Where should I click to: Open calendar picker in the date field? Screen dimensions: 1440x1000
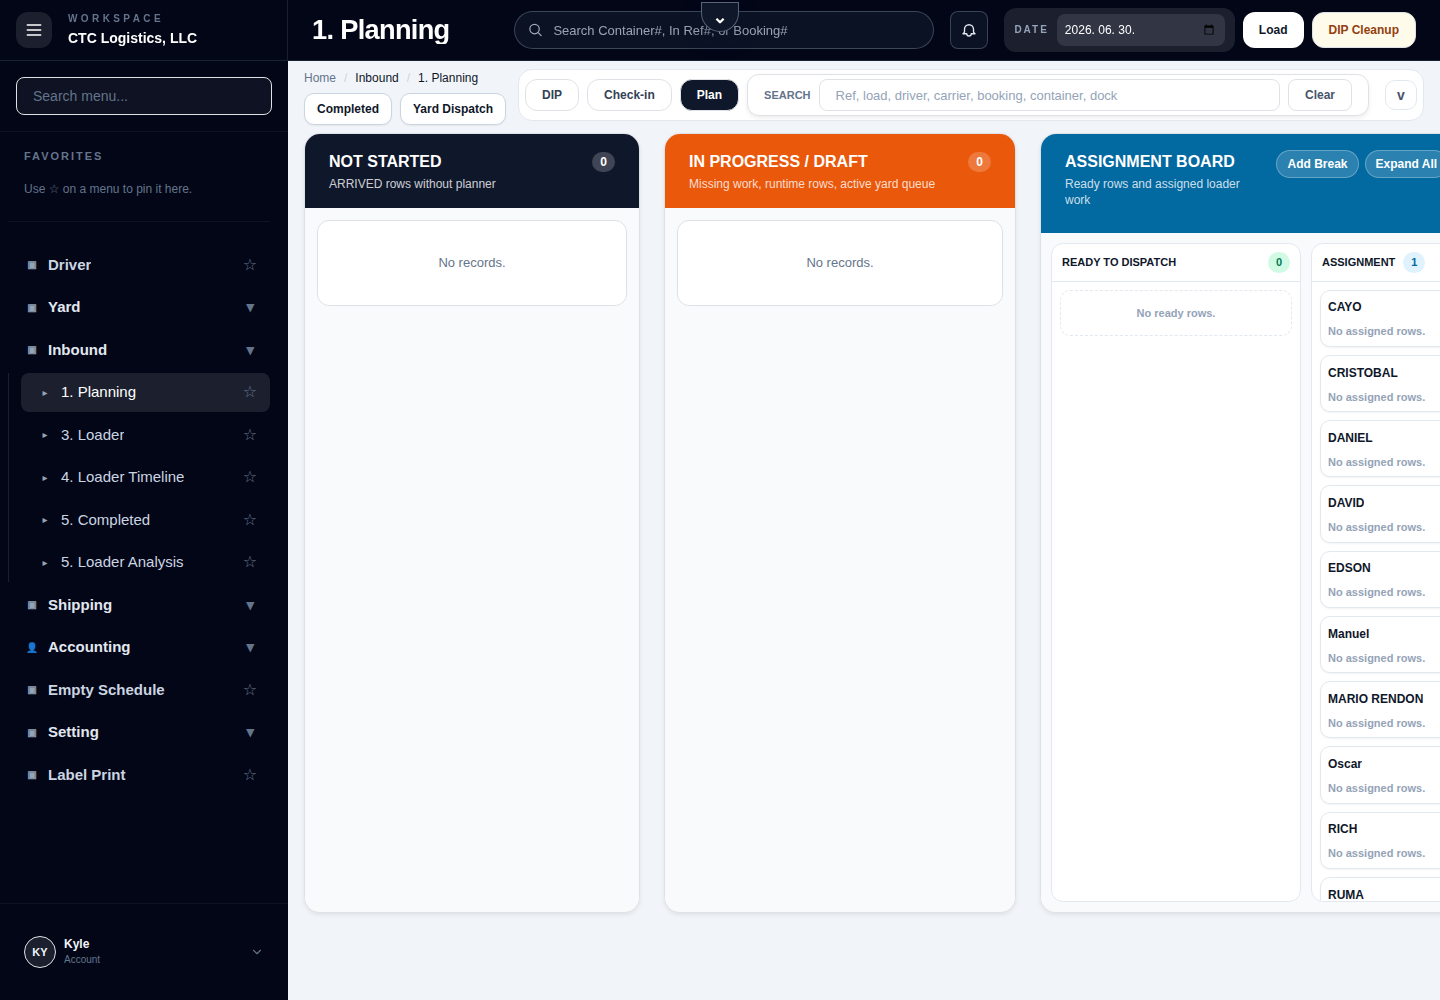click(x=1209, y=30)
